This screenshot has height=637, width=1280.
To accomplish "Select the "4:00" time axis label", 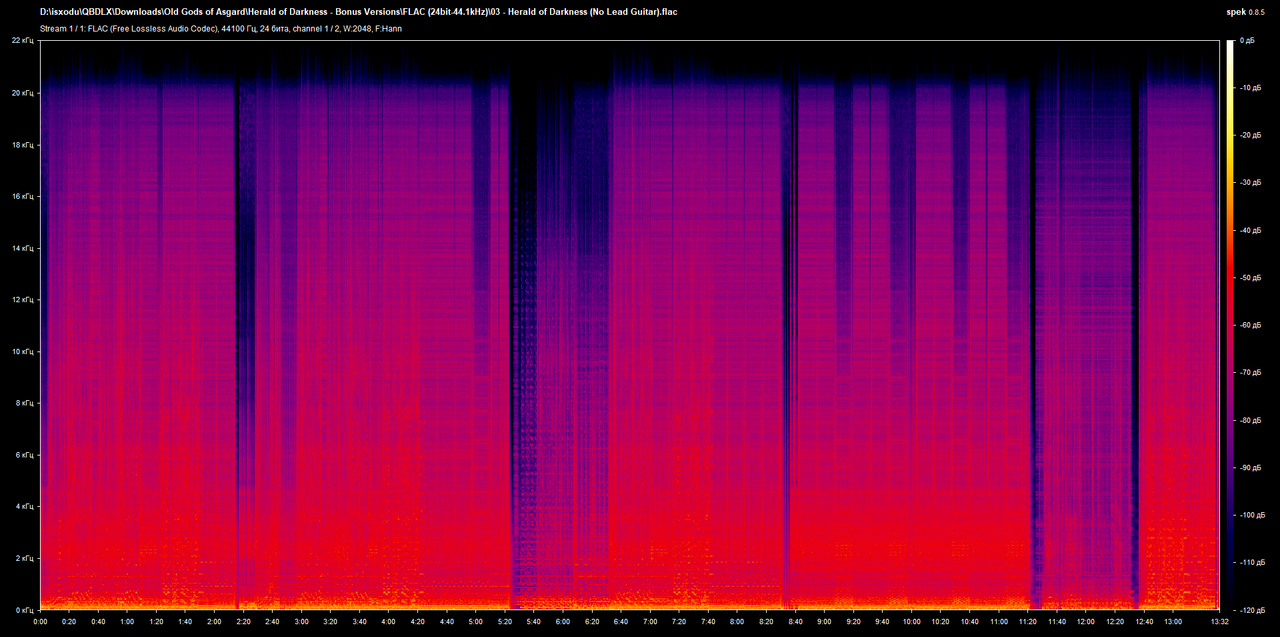I will [388, 621].
